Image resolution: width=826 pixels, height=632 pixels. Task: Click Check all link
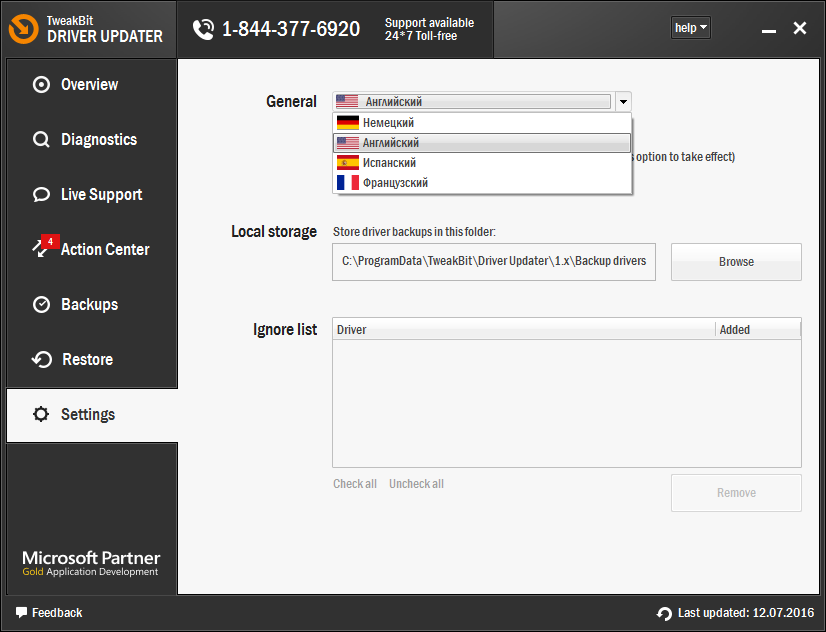click(355, 484)
